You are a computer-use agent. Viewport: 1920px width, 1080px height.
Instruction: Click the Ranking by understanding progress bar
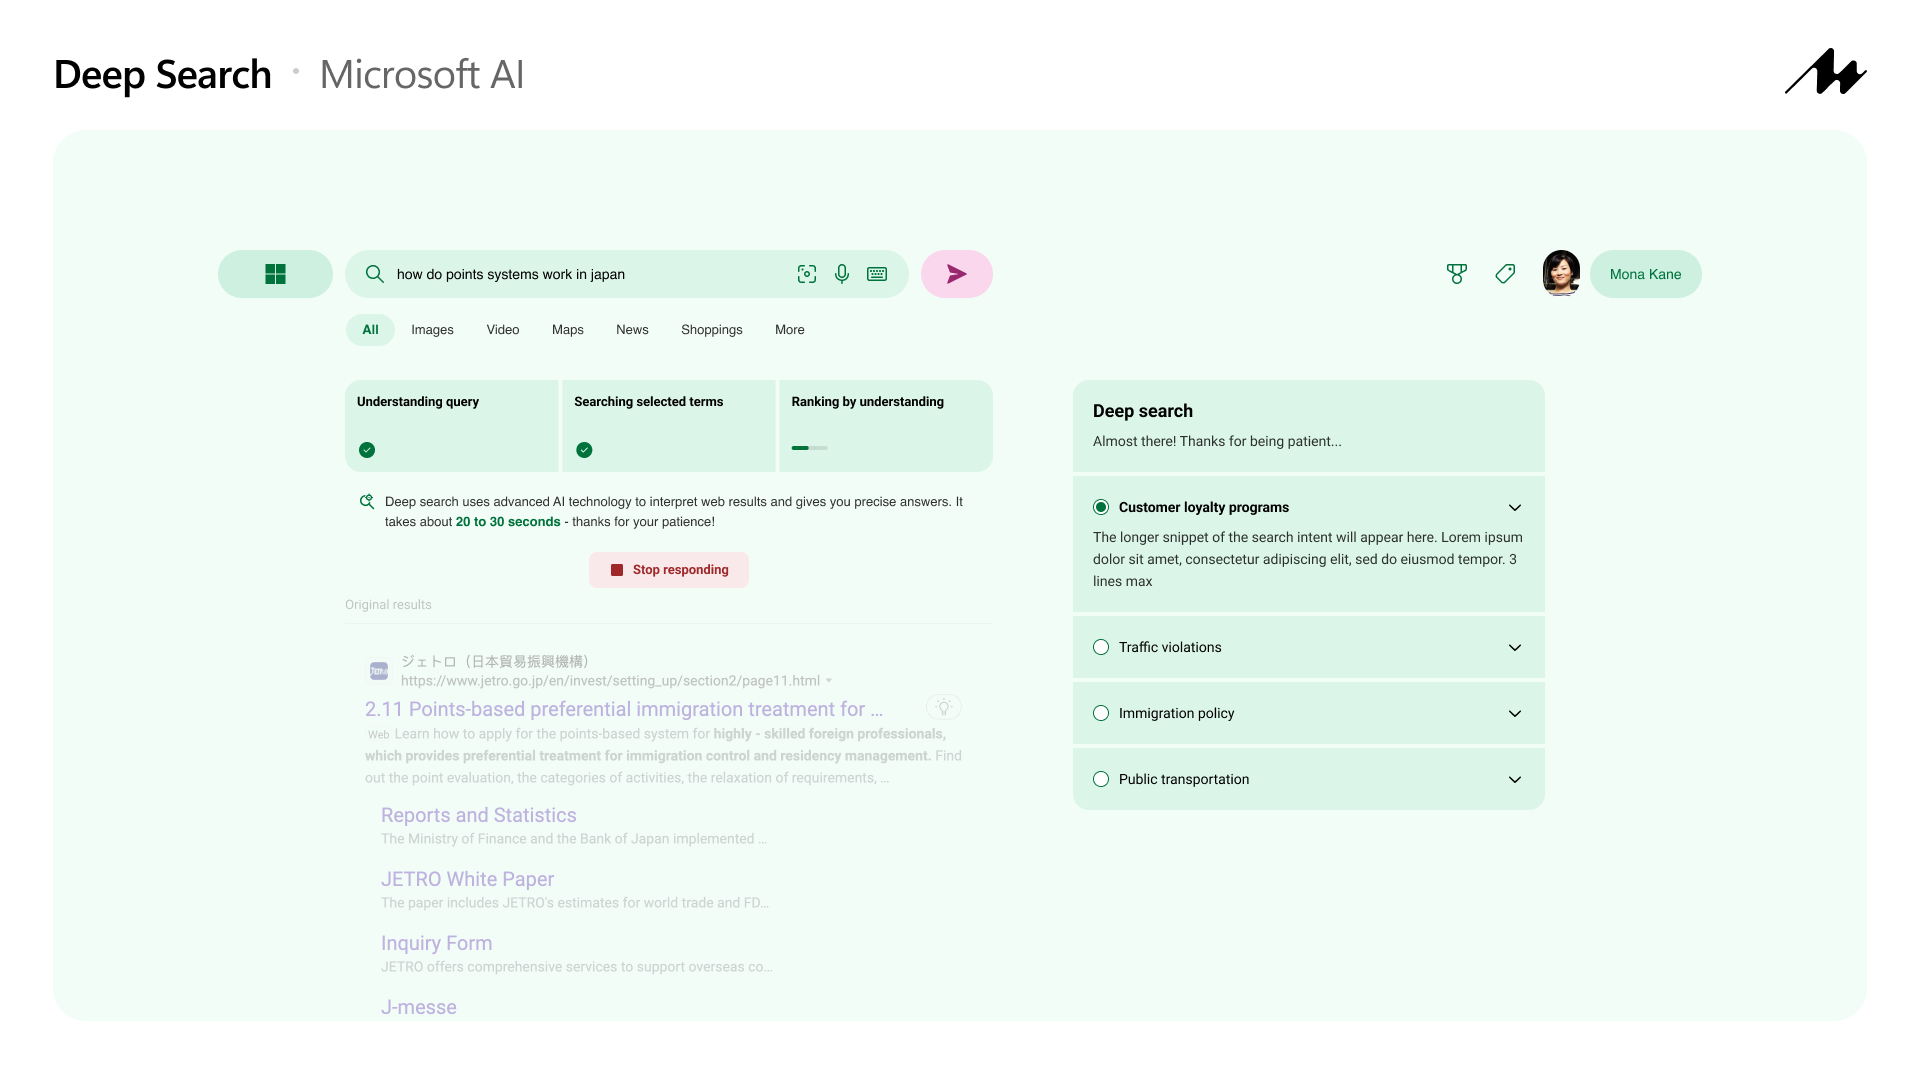[809, 448]
